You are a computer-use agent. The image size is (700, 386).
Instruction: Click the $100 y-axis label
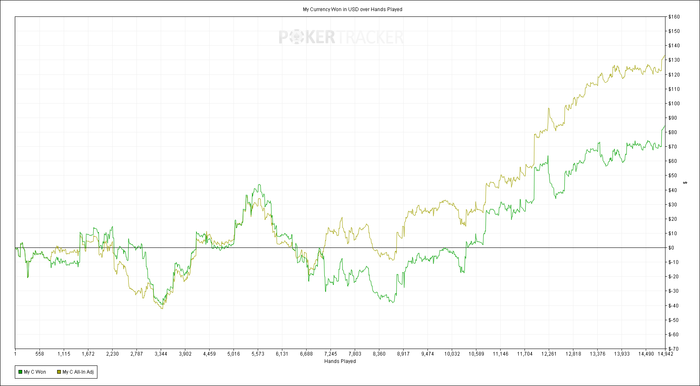(x=673, y=104)
